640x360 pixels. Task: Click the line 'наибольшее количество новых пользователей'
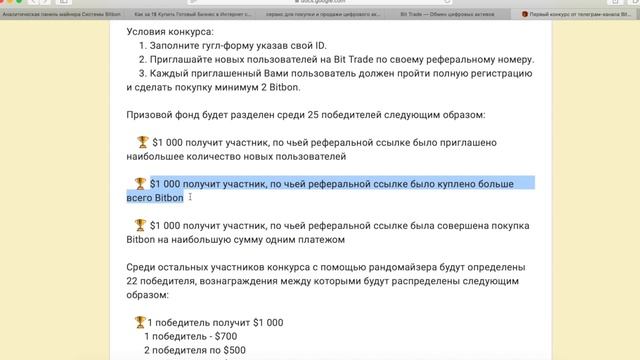pos(236,157)
